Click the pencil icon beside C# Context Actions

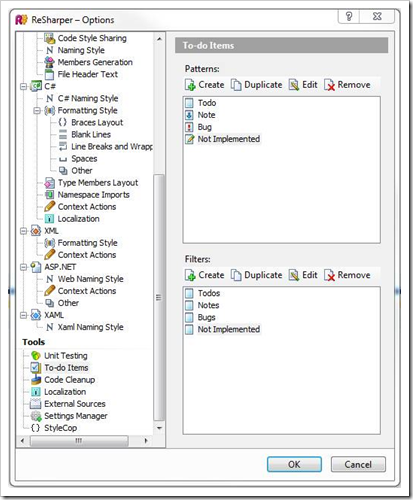[50, 207]
